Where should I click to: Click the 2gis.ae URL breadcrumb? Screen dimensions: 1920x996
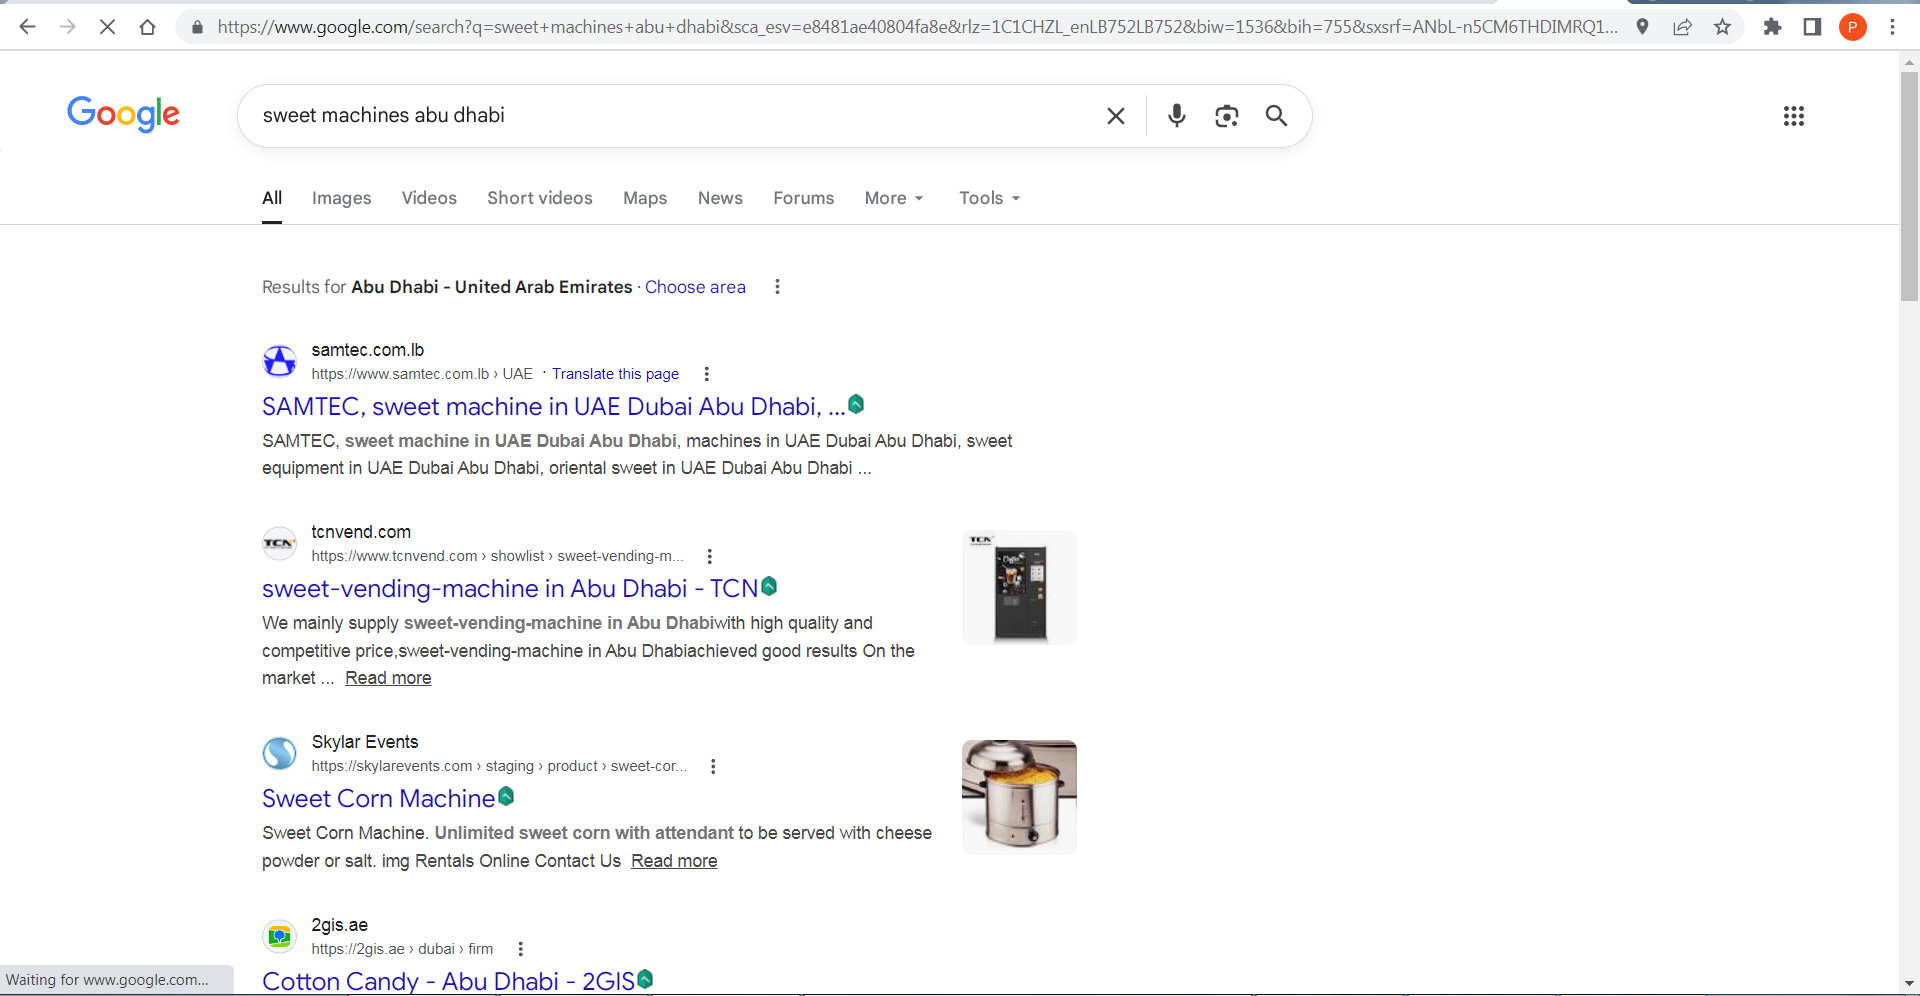coord(402,949)
